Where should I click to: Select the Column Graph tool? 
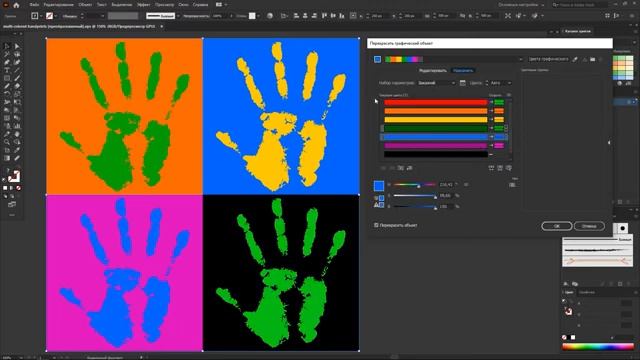click(x=17, y=126)
